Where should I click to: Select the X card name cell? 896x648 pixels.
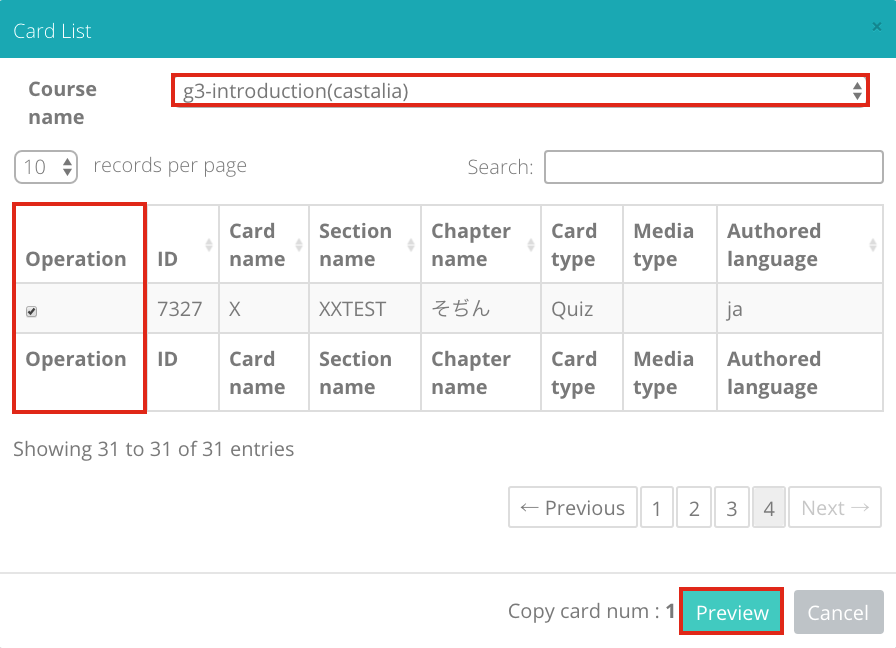(264, 309)
